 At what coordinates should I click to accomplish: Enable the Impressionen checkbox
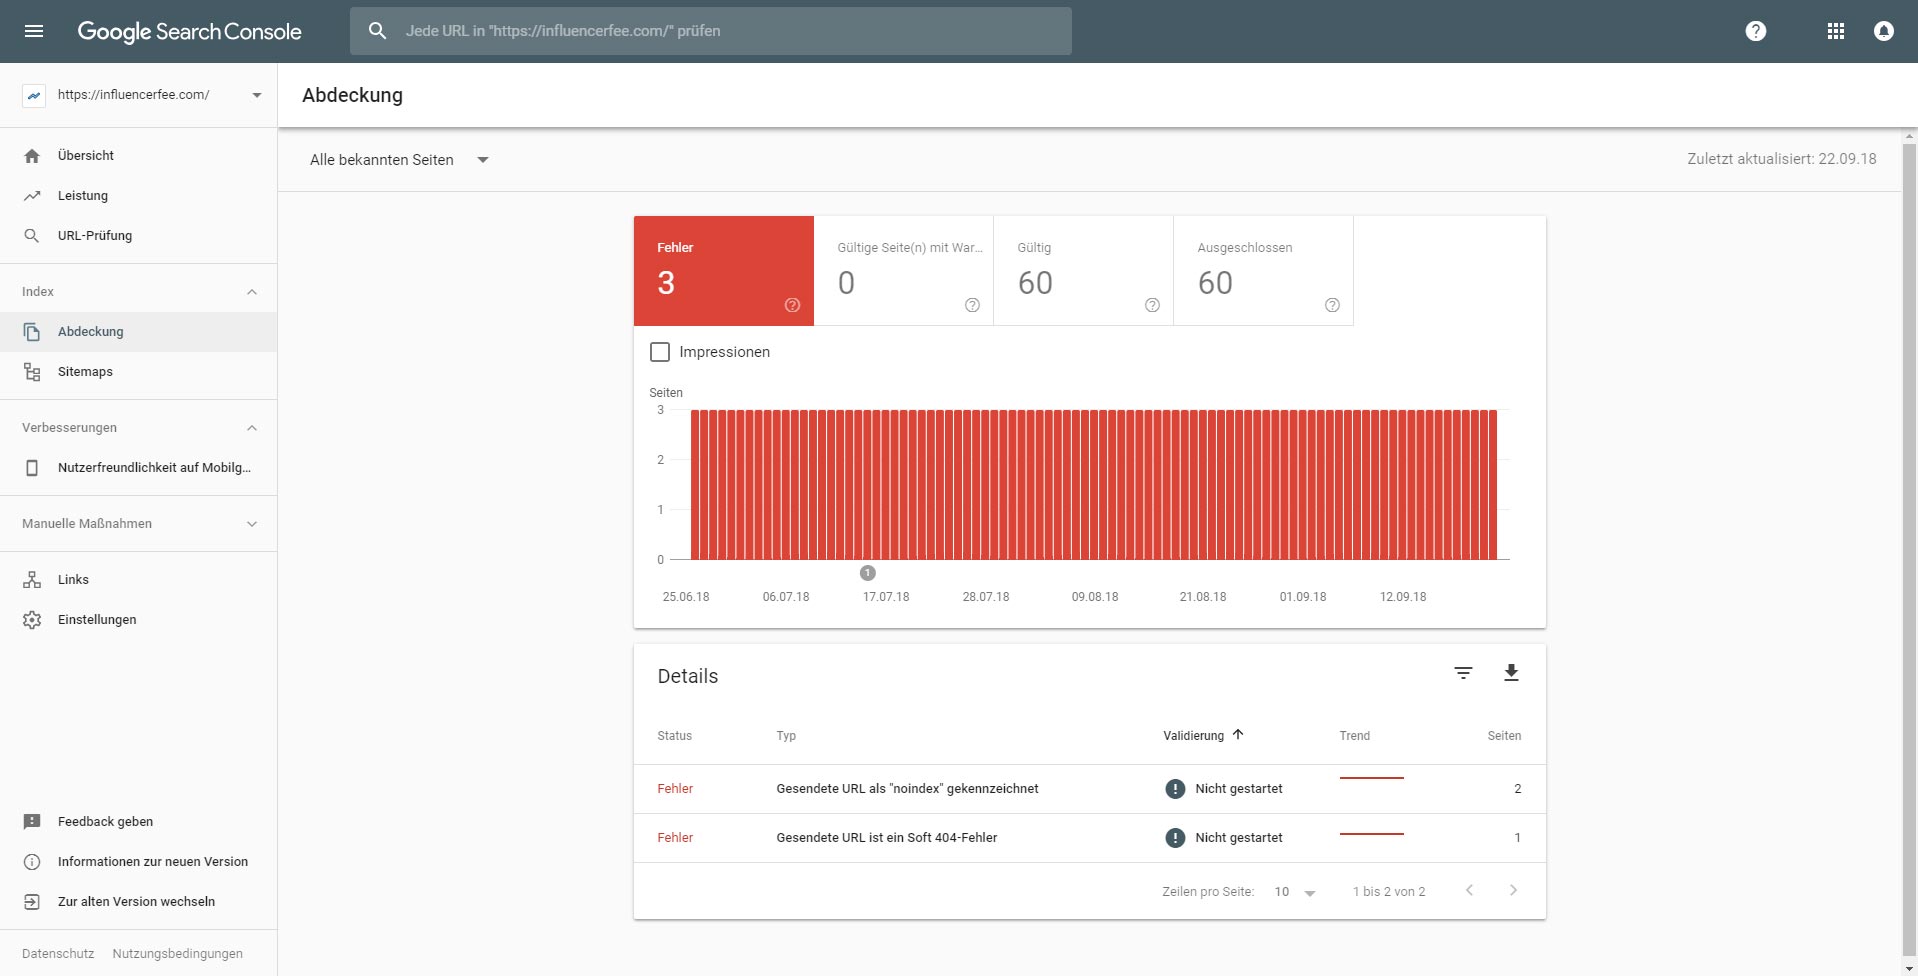[660, 352]
